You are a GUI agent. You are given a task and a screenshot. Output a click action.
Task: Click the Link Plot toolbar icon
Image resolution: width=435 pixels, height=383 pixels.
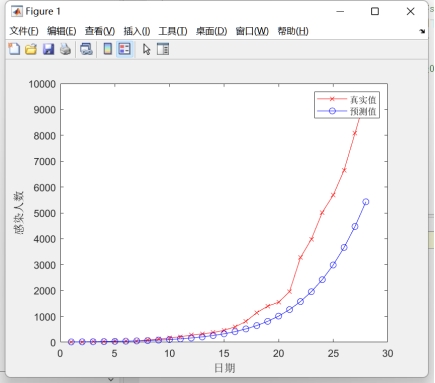point(86,49)
